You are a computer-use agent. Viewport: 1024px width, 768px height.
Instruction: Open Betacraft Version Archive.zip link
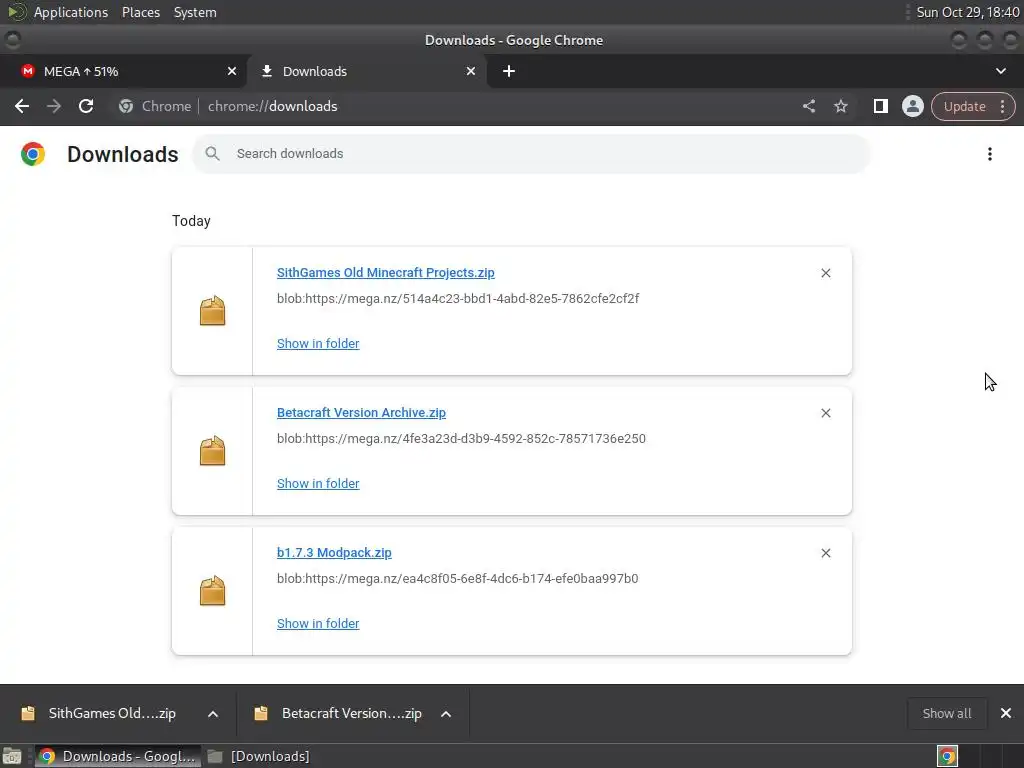click(361, 413)
